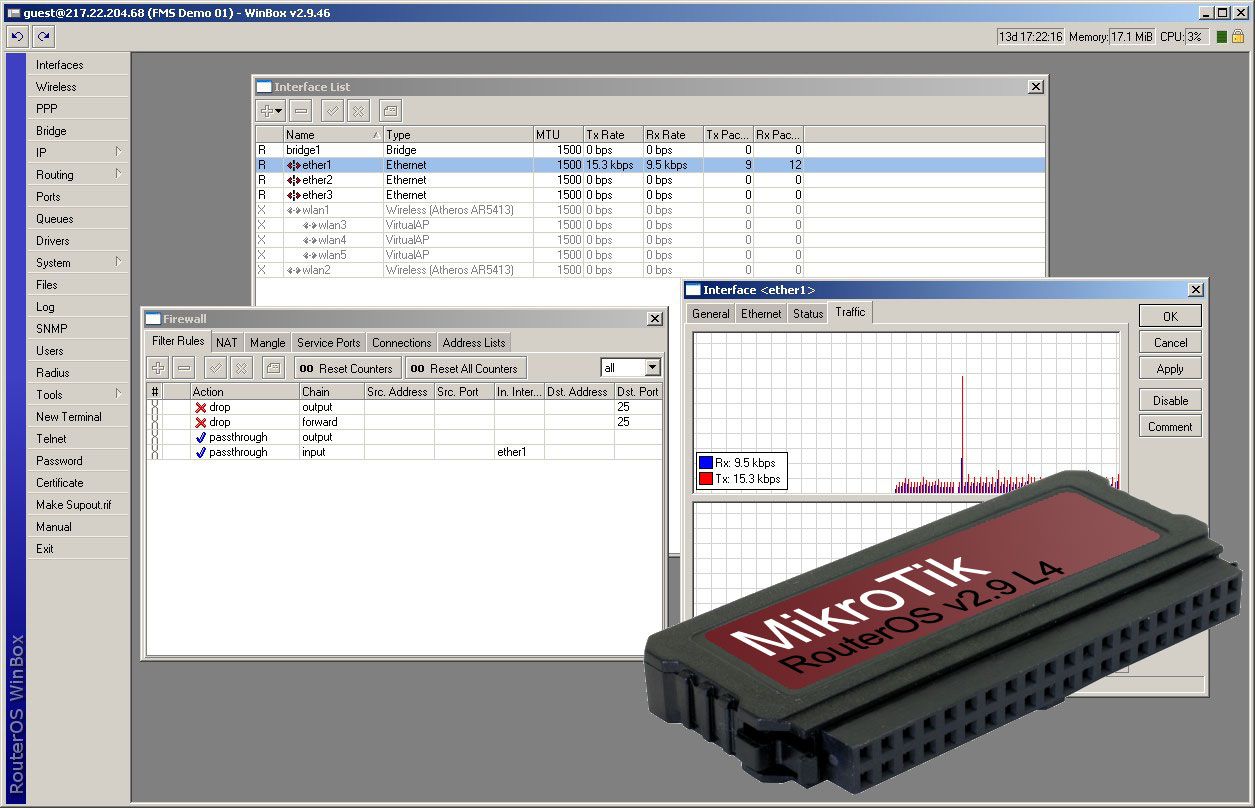Click the wlan1 wireless interface icon
The image size is (1255, 808).
pyautogui.click(x=293, y=210)
